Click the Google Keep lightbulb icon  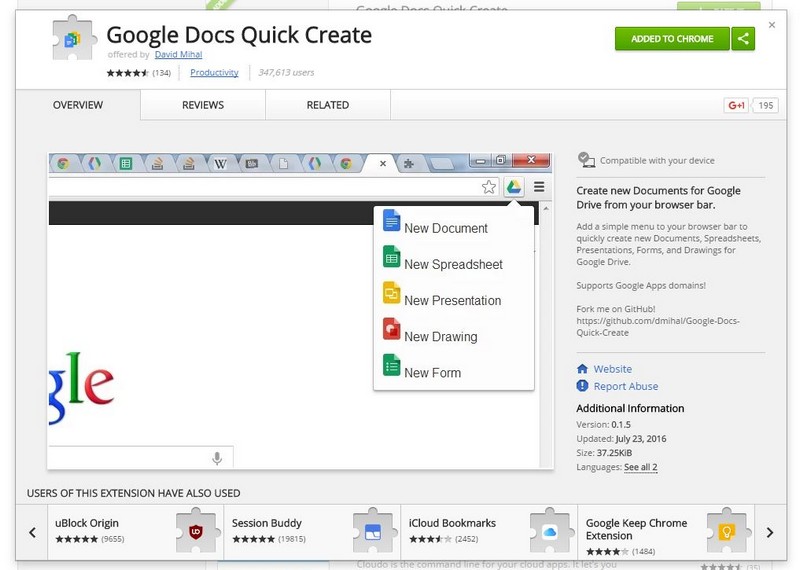pyautogui.click(x=727, y=532)
